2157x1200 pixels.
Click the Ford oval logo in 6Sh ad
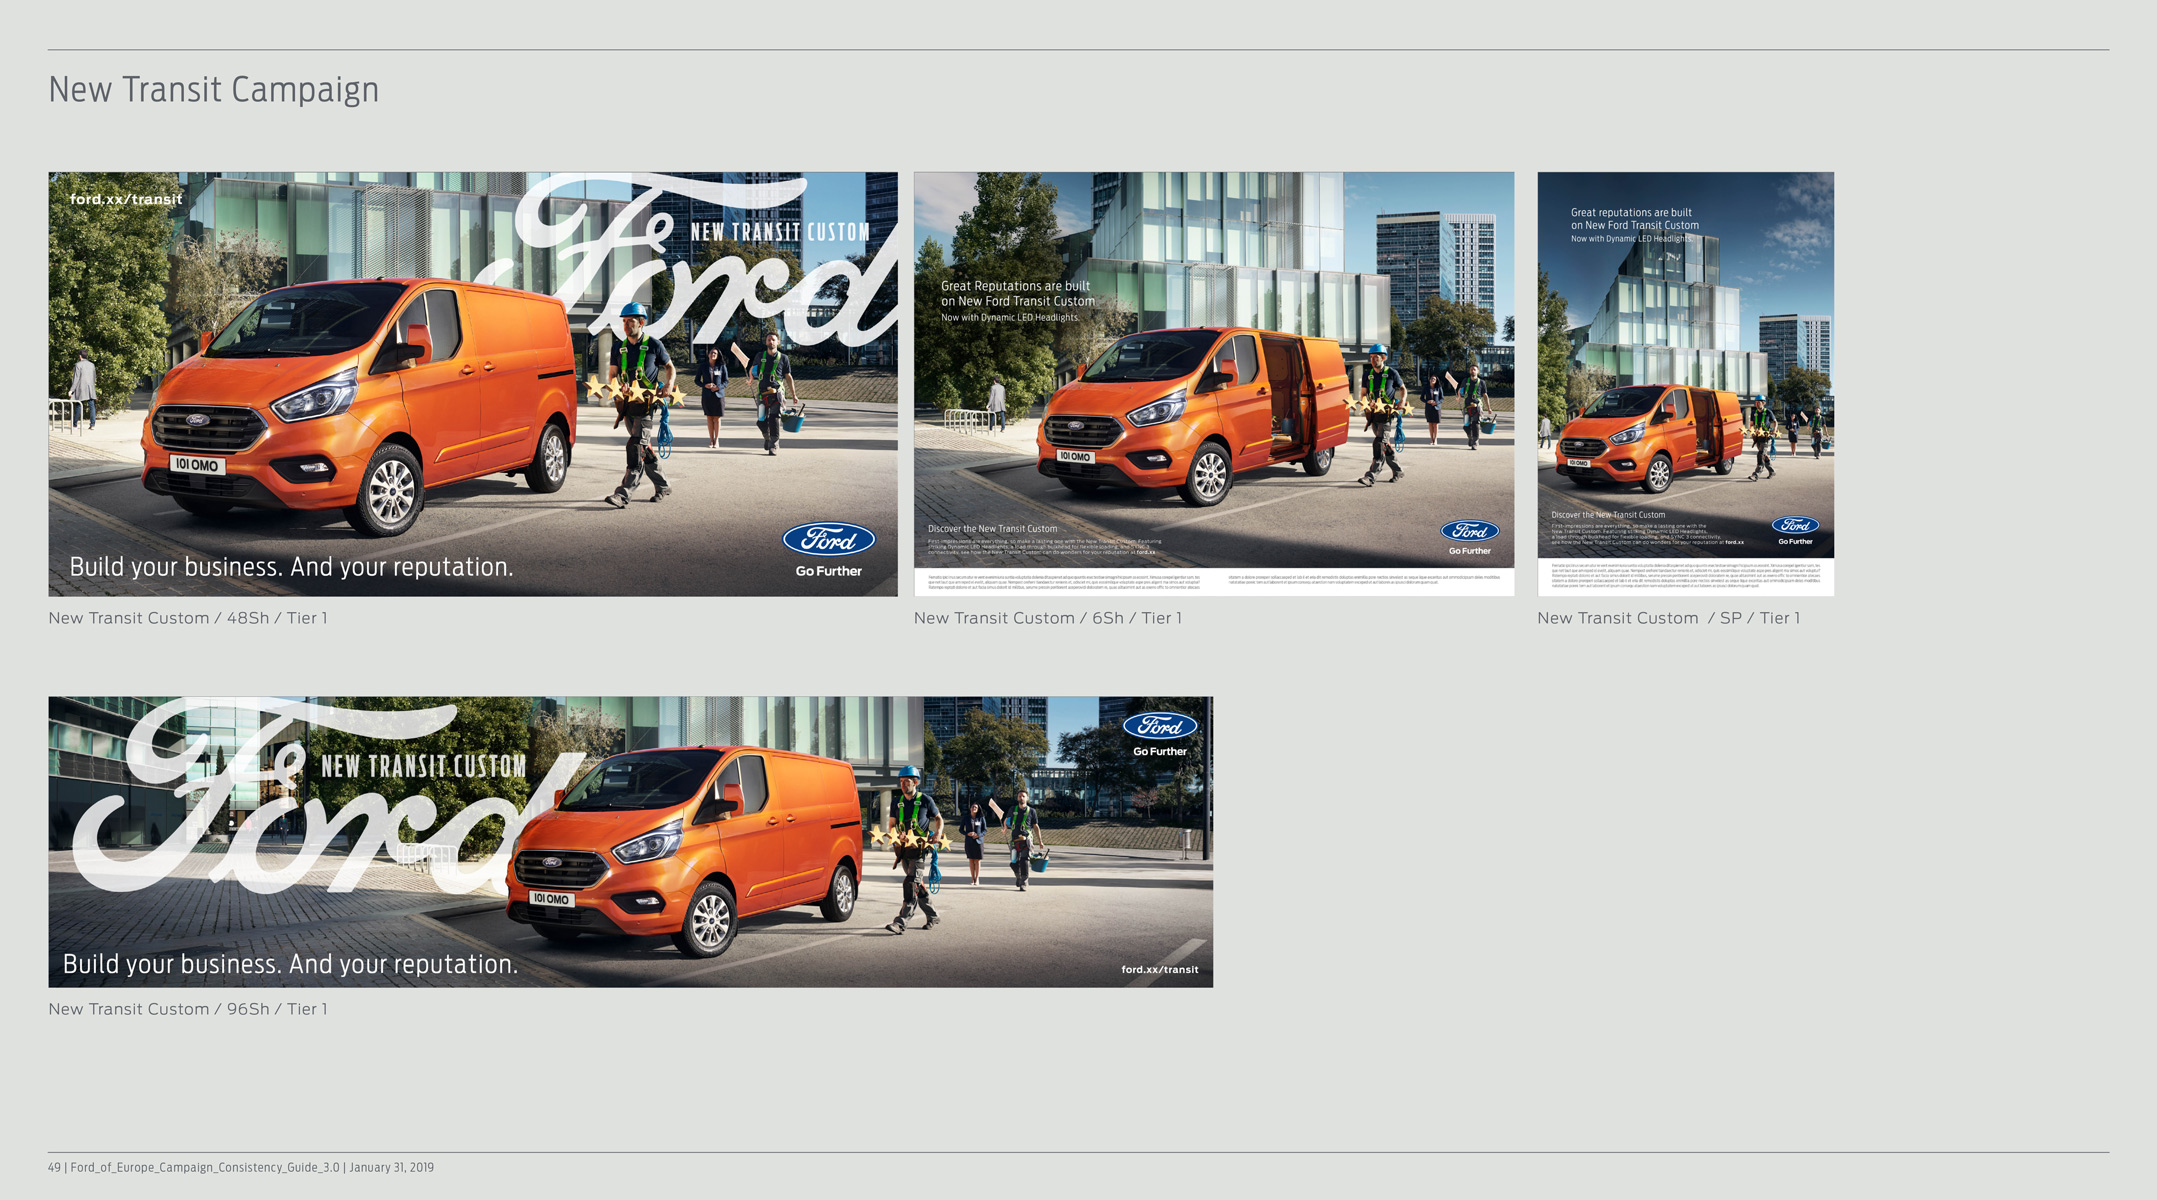[x=1469, y=531]
